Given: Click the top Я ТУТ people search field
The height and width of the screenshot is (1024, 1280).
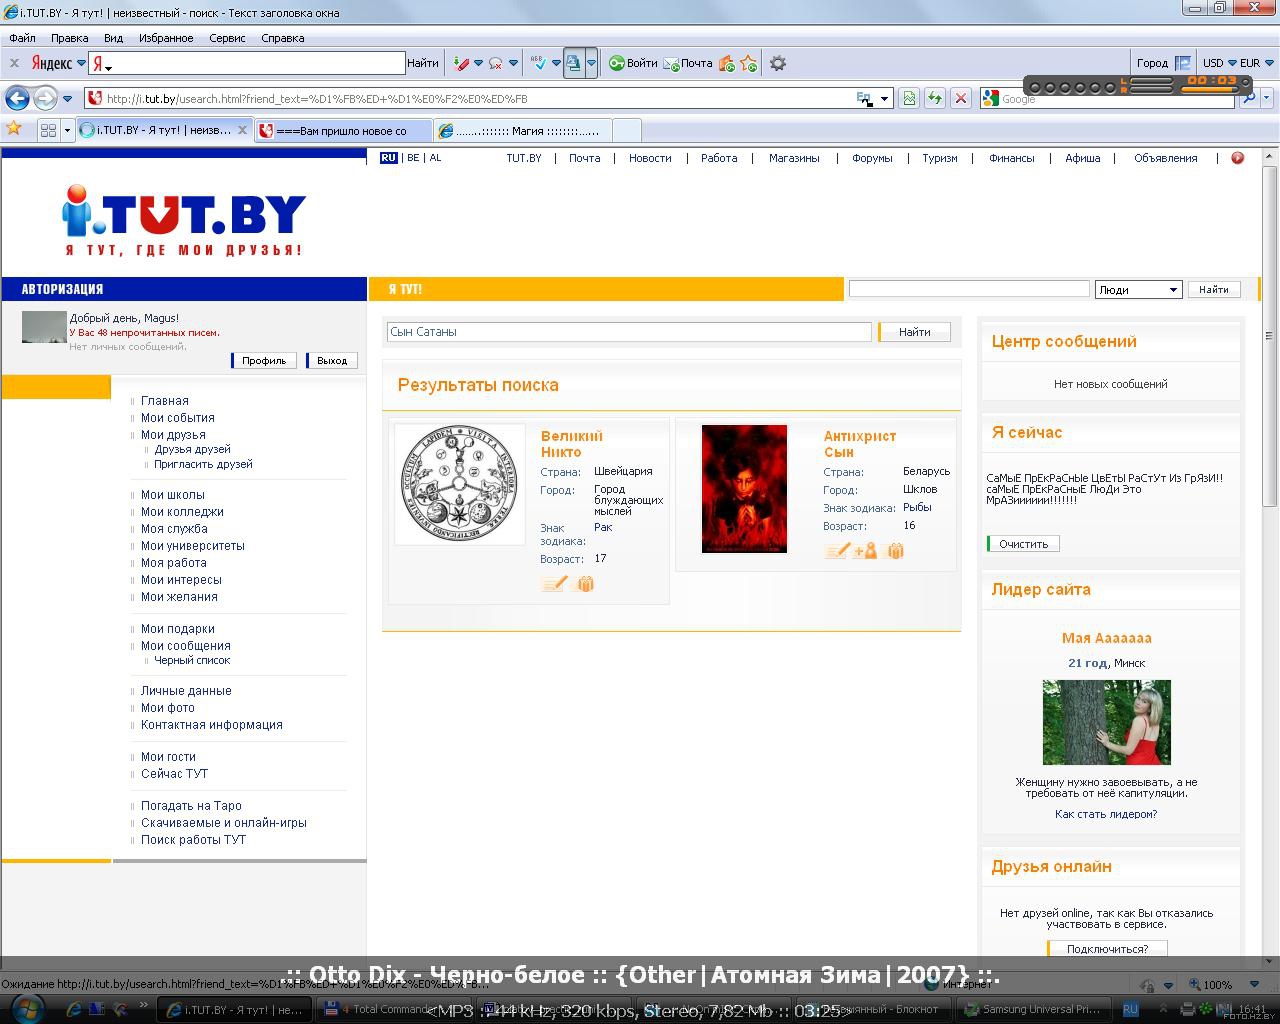Looking at the screenshot, I should point(969,288).
